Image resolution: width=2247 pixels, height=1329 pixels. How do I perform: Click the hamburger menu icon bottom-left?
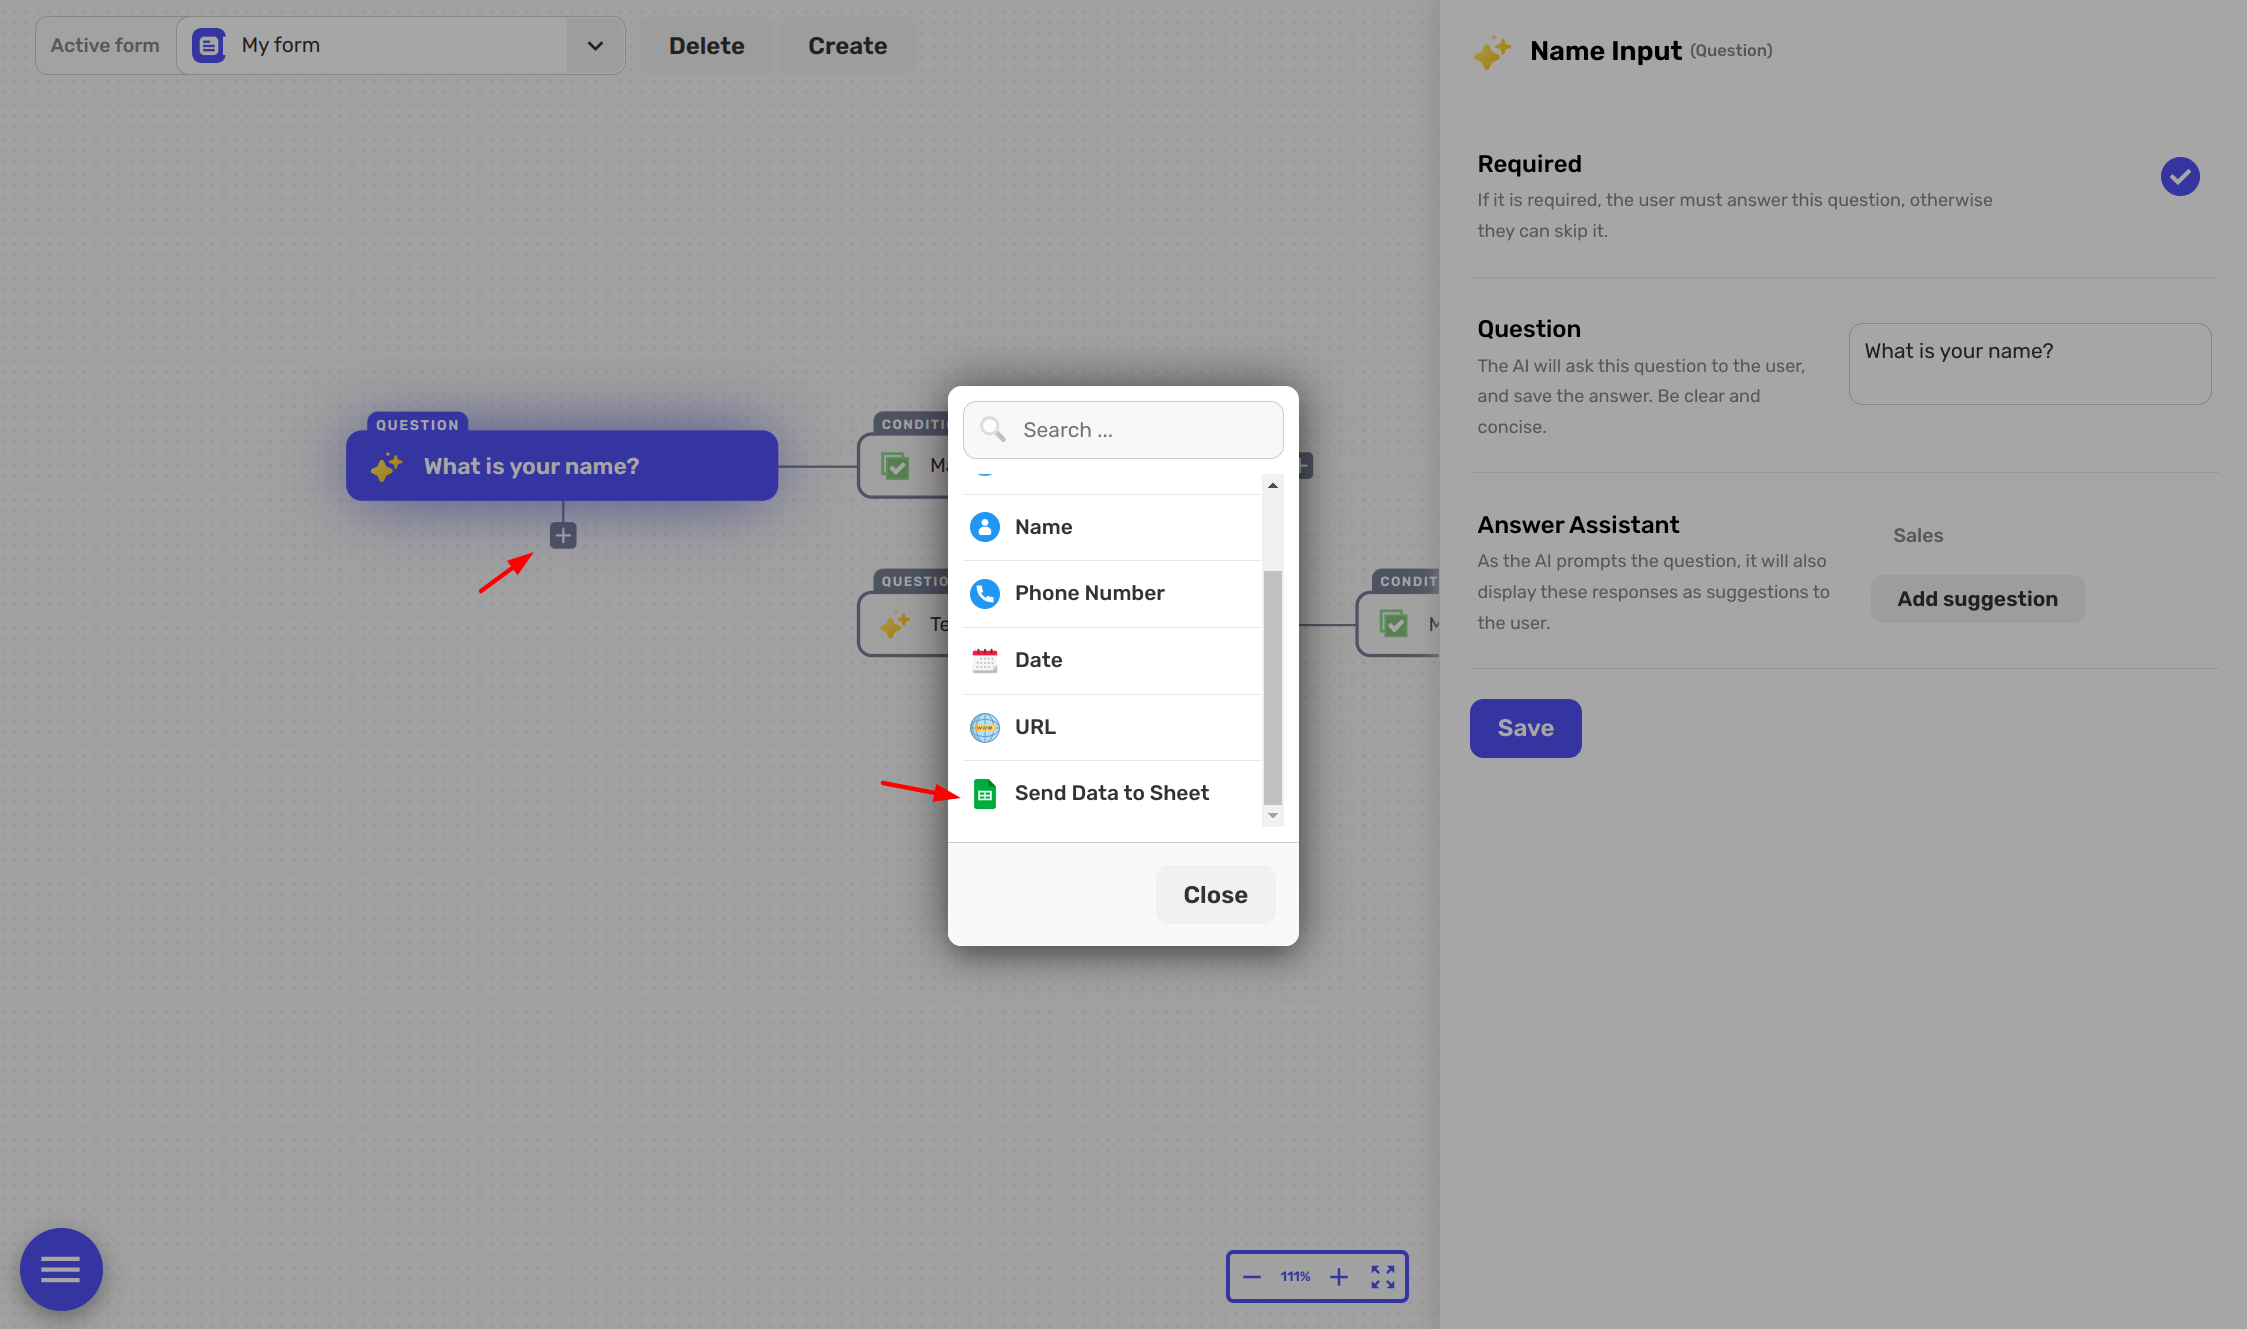[x=62, y=1269]
